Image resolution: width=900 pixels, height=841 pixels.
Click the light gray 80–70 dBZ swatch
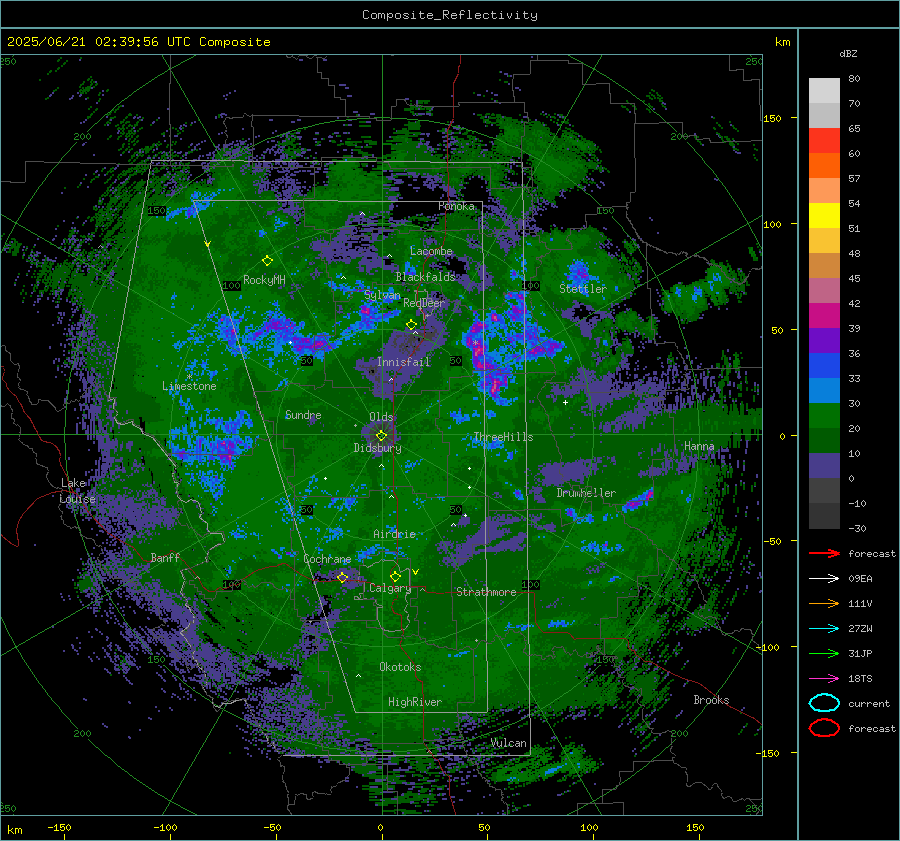coord(824,90)
